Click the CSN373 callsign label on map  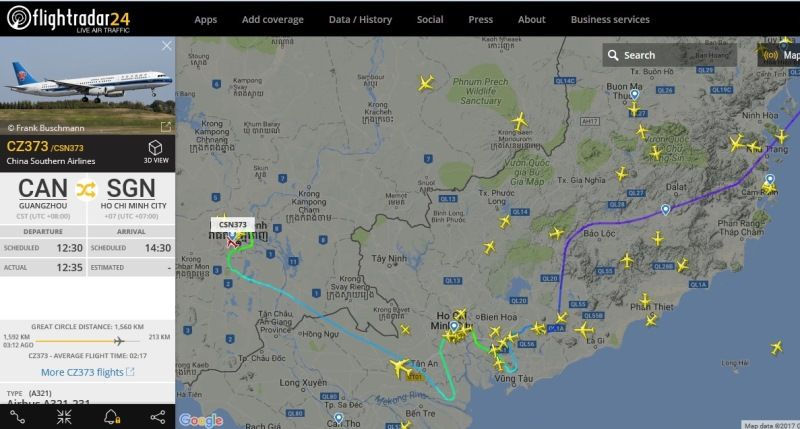[x=233, y=224]
